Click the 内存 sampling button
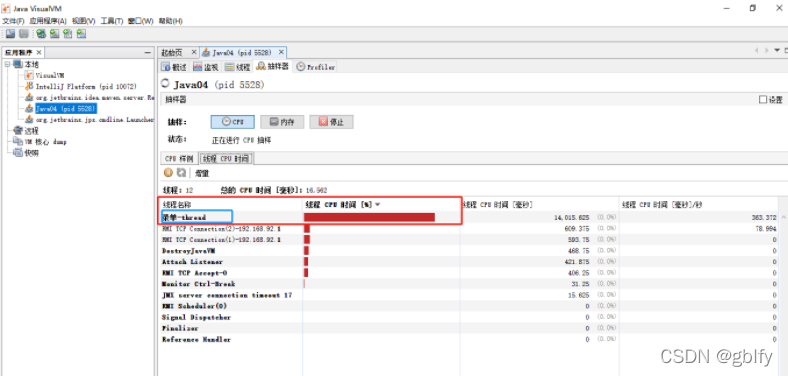The width and height of the screenshot is (788, 376). [281, 122]
